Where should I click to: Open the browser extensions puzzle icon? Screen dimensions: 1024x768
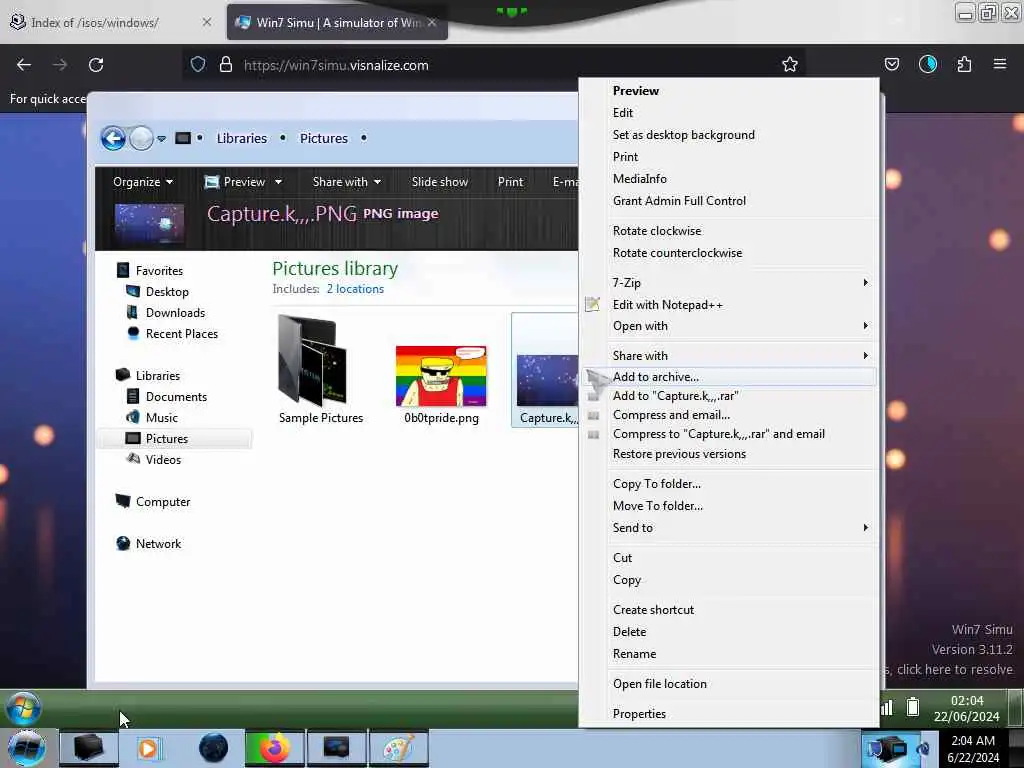click(x=964, y=64)
